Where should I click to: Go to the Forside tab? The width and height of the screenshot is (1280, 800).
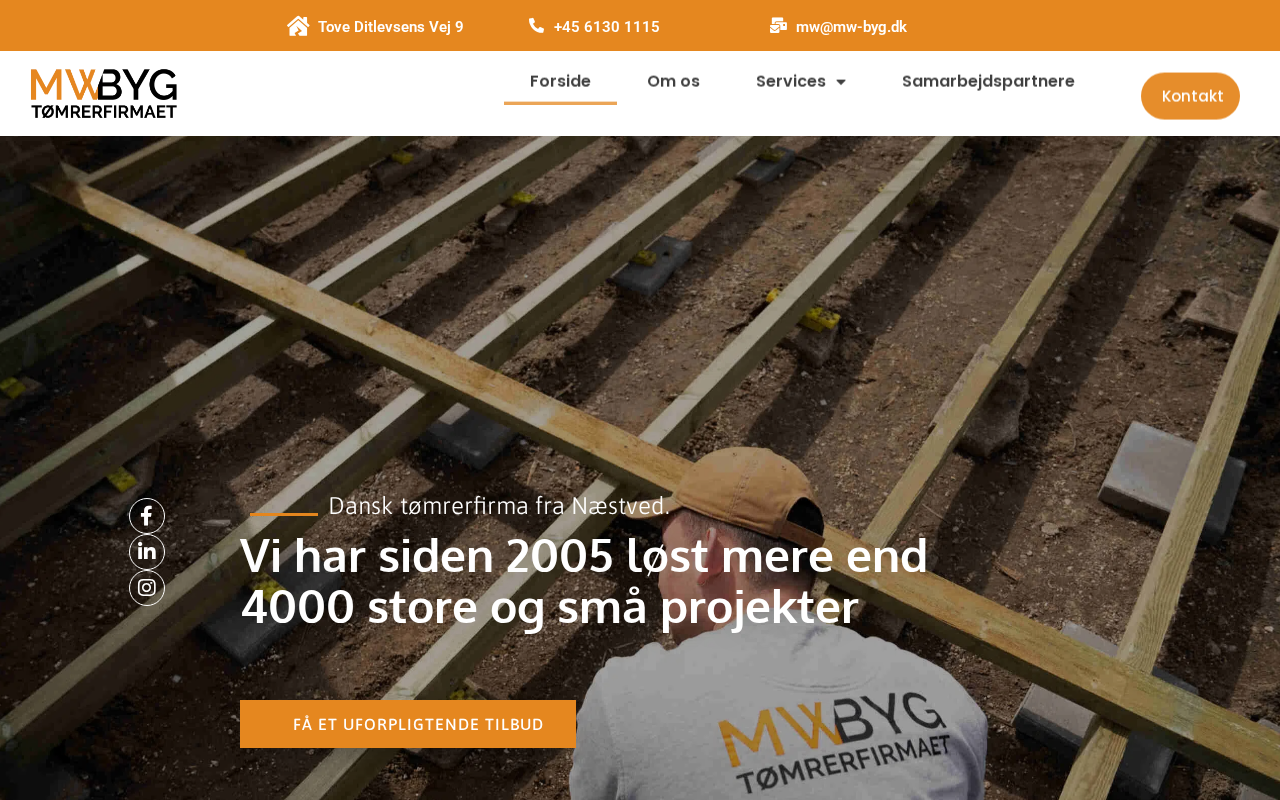click(x=560, y=81)
